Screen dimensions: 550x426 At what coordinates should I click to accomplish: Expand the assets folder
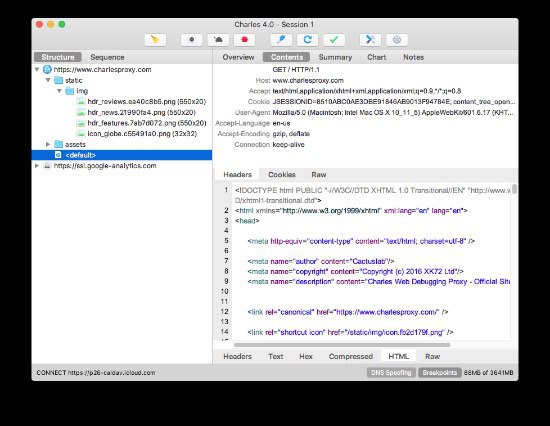[x=48, y=144]
